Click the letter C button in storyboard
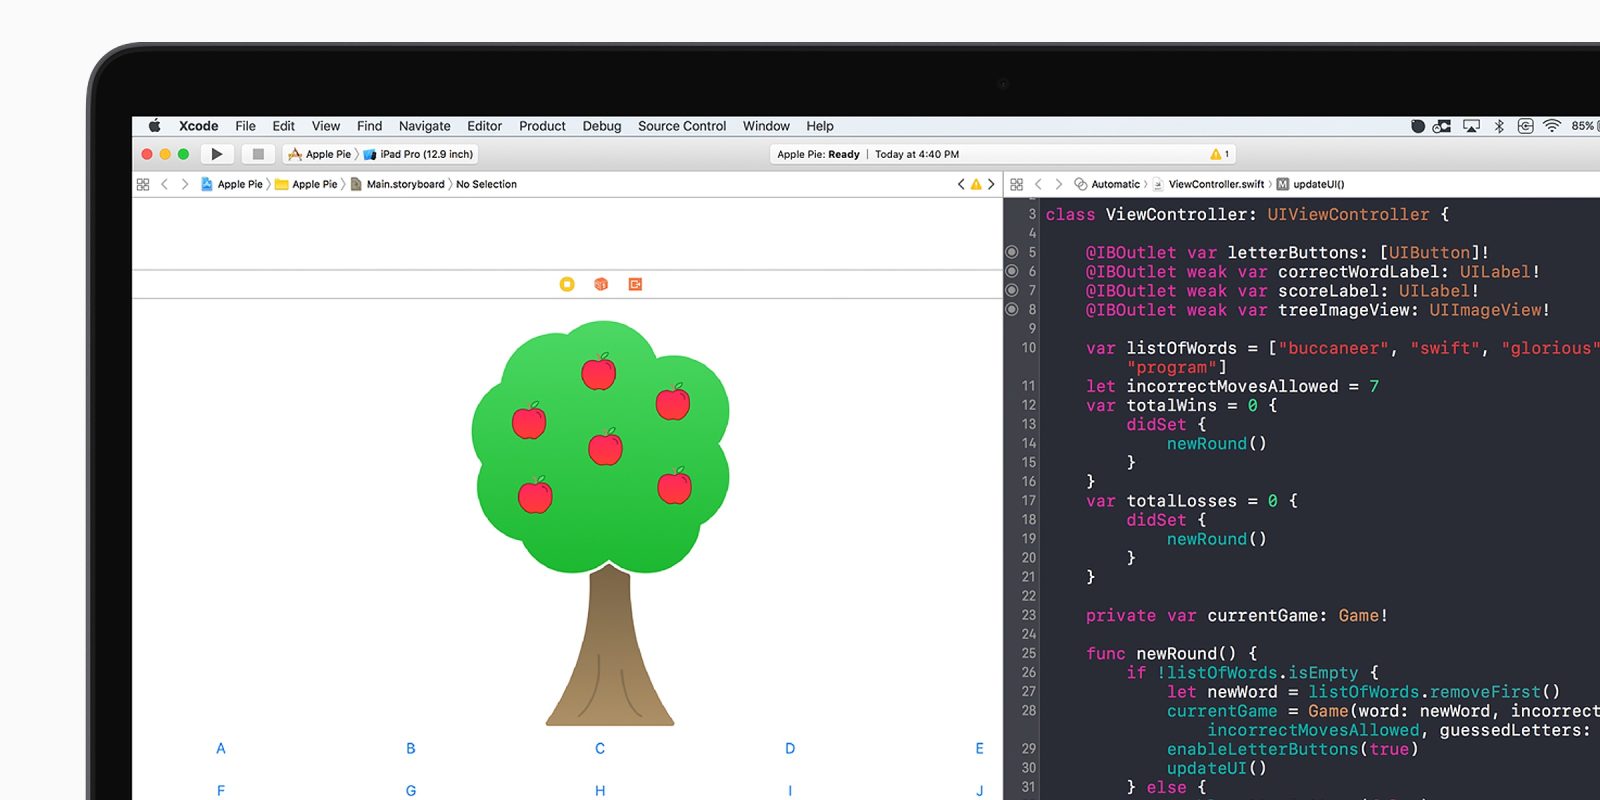Image resolution: width=1600 pixels, height=800 pixels. click(x=600, y=748)
